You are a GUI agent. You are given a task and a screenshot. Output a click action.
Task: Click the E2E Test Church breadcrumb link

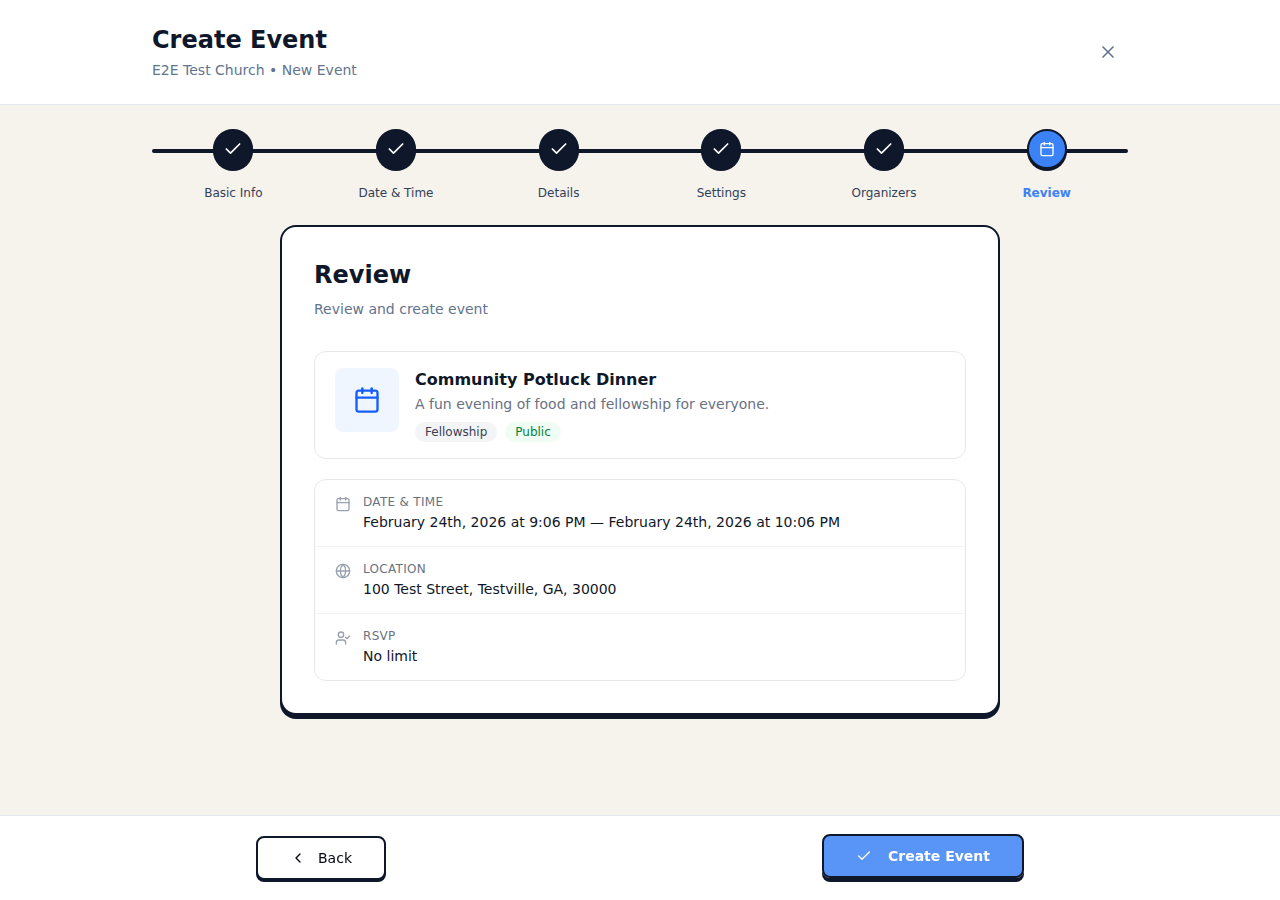[x=208, y=69]
